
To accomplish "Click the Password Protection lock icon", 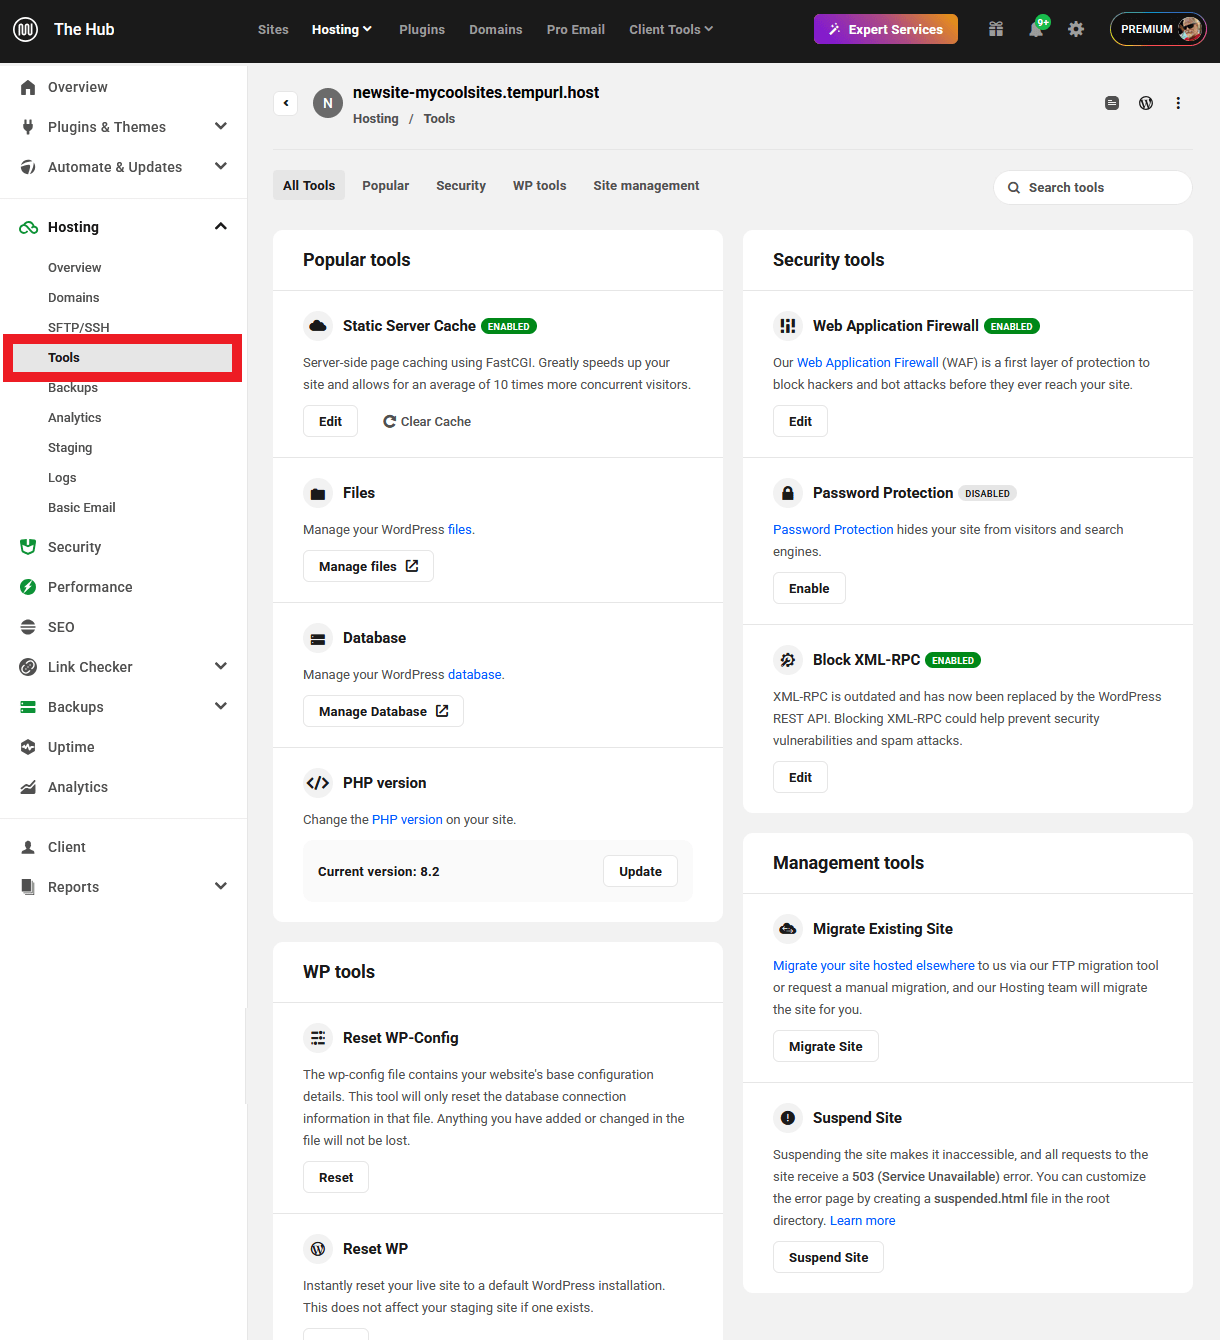I will pyautogui.click(x=788, y=493).
